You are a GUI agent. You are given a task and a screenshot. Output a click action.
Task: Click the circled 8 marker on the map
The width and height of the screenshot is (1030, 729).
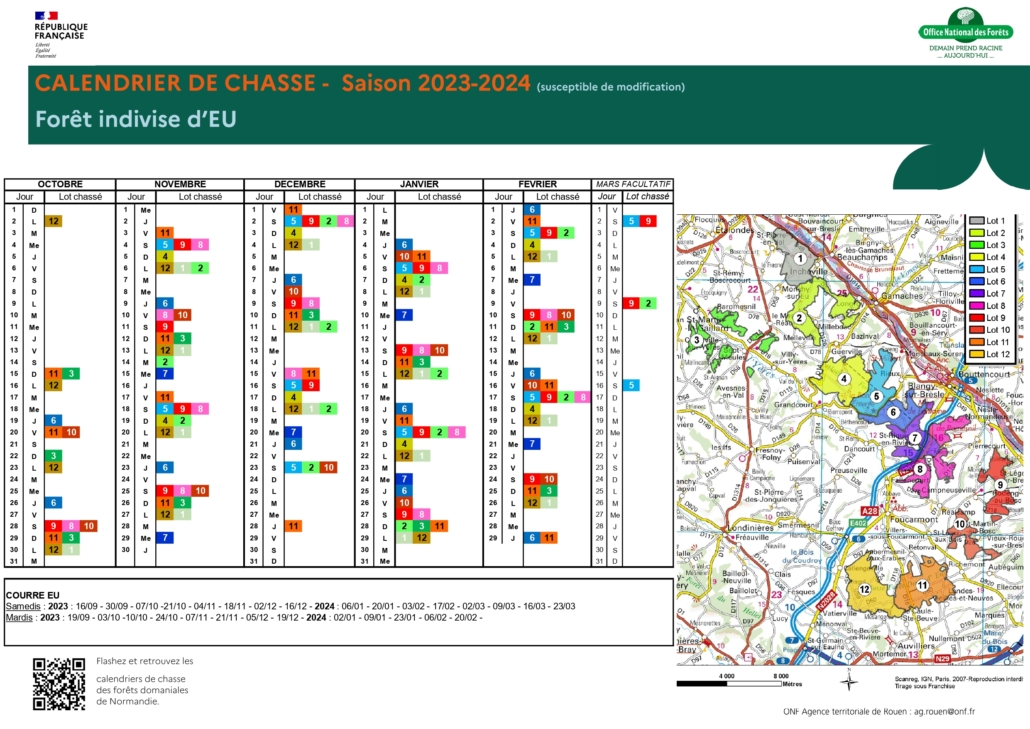920,469
